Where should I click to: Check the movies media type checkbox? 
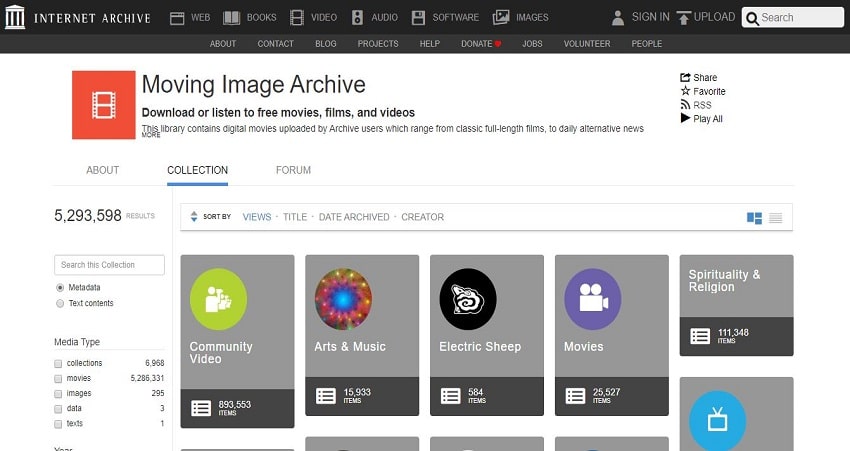[58, 379]
